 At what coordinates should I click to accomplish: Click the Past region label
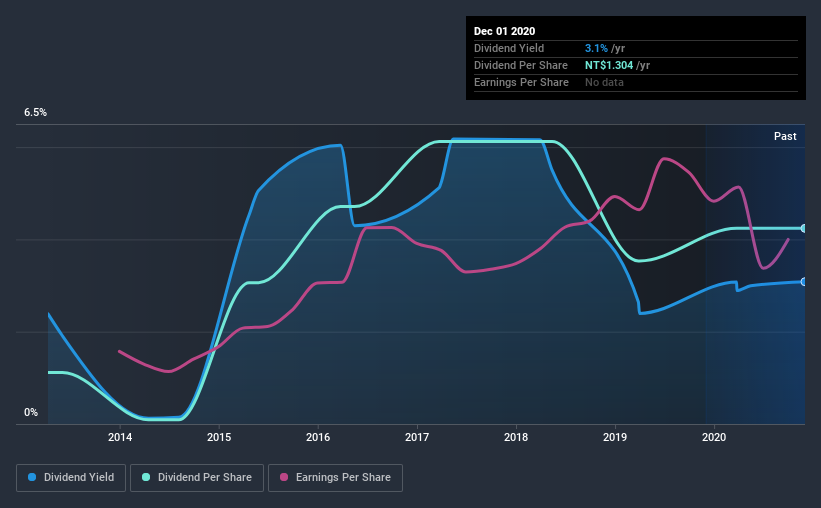point(785,136)
